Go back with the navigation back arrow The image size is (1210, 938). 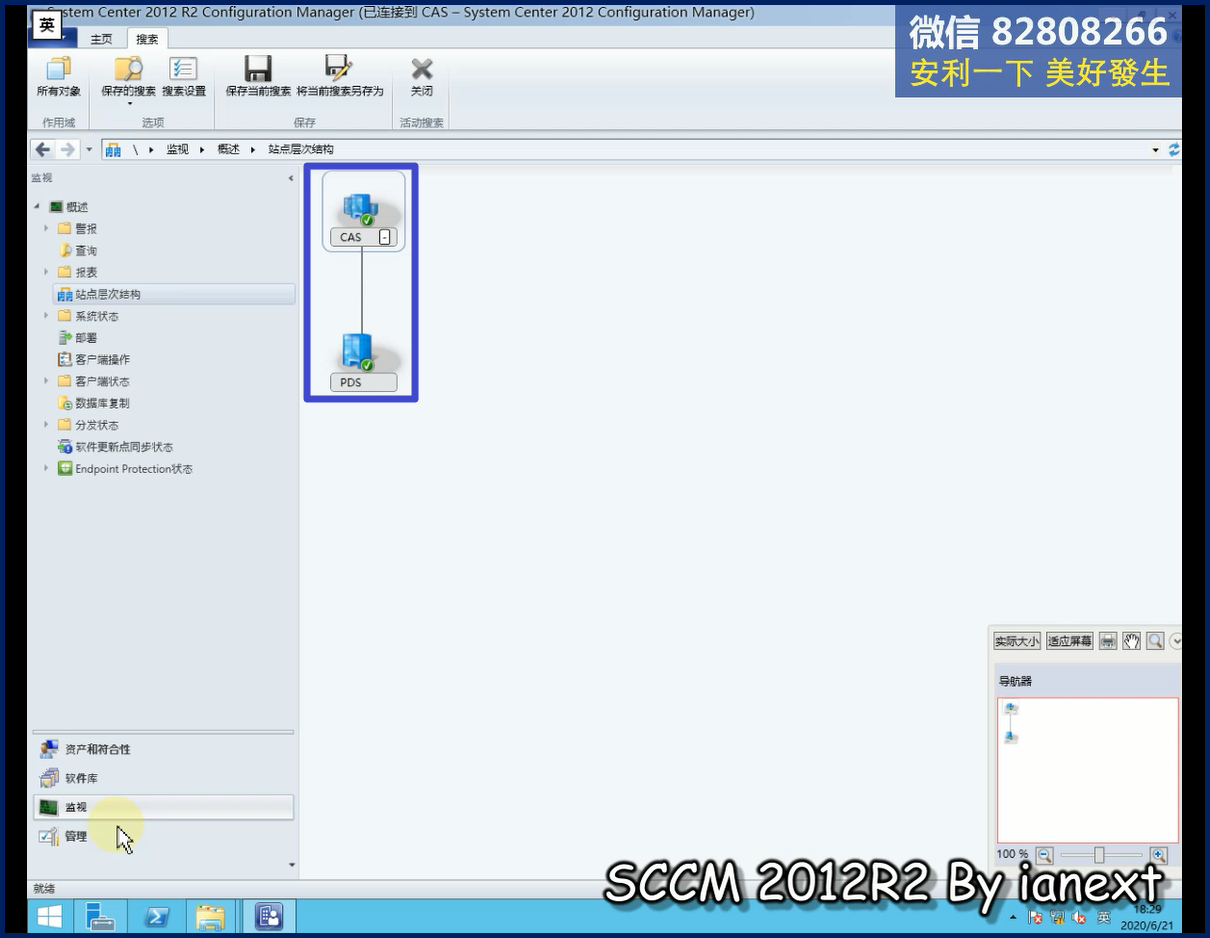click(42, 149)
